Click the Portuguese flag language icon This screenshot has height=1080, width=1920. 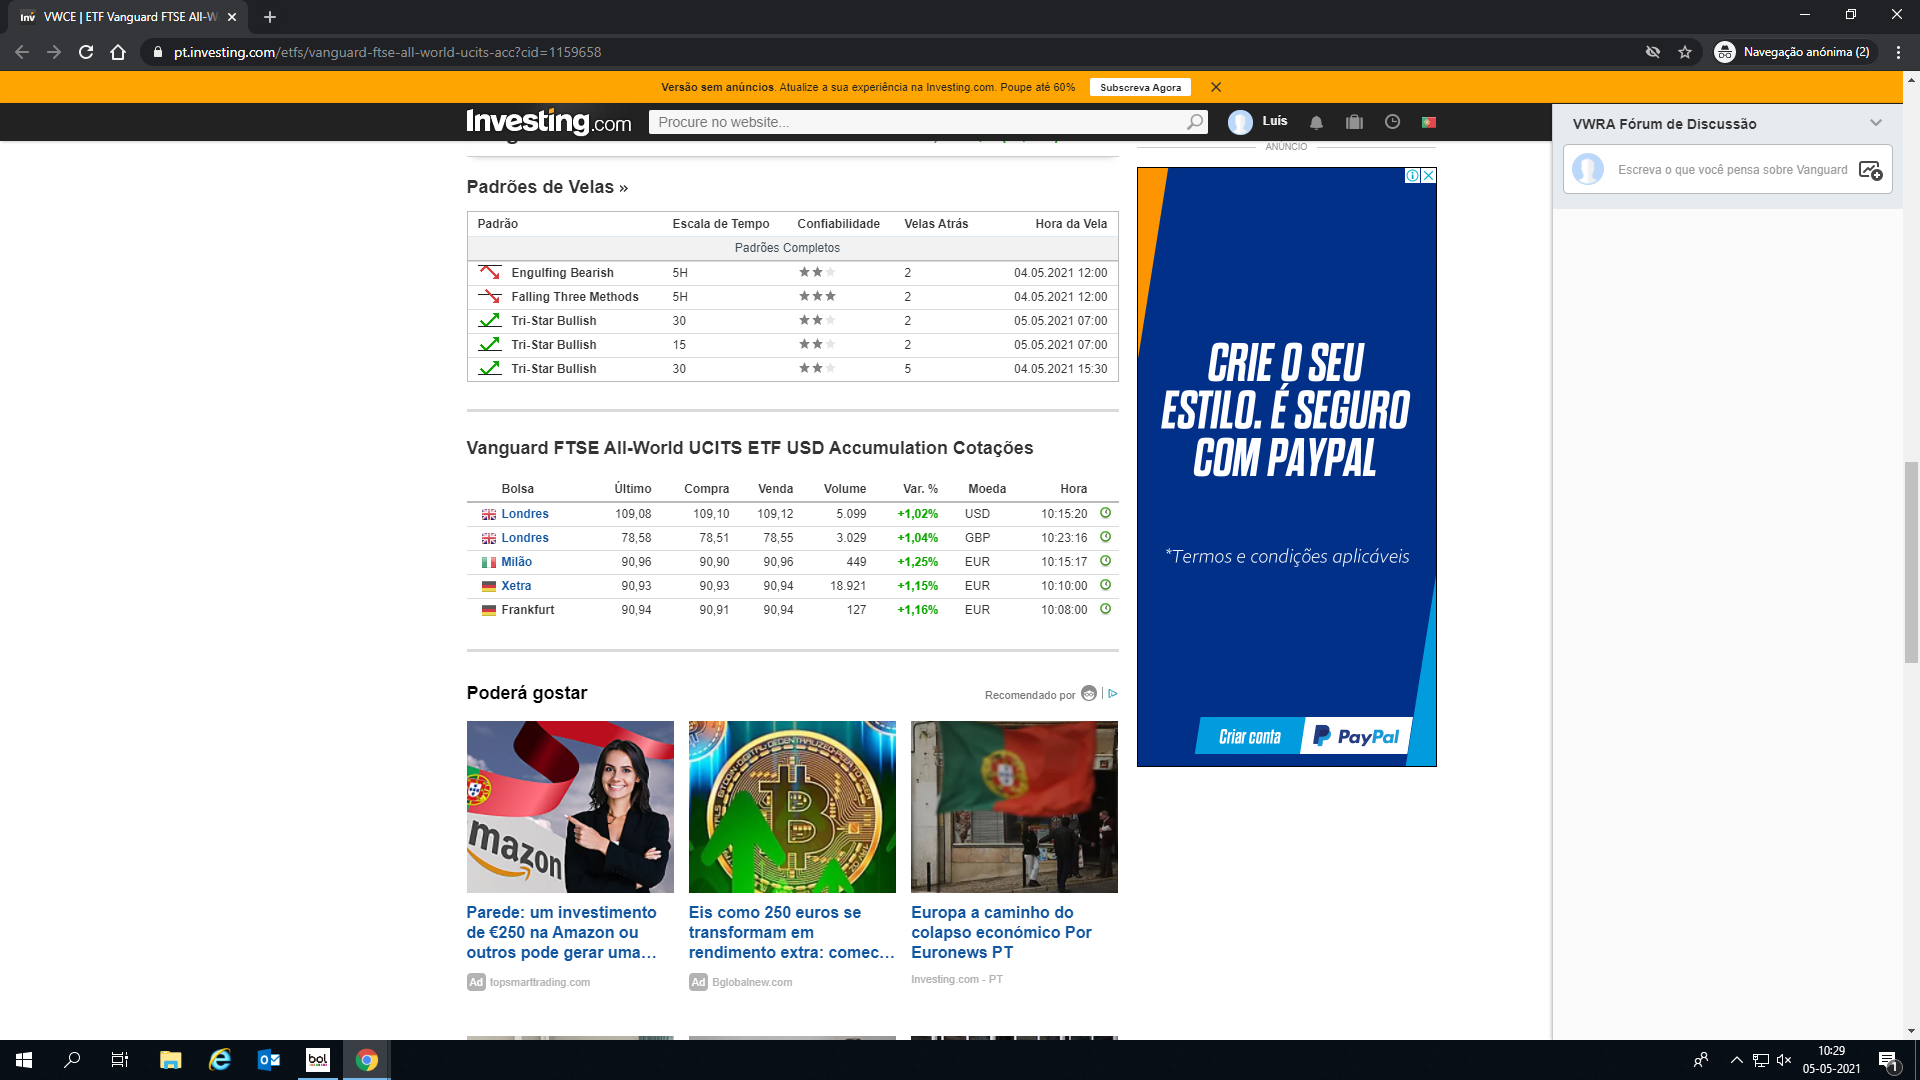(1429, 122)
